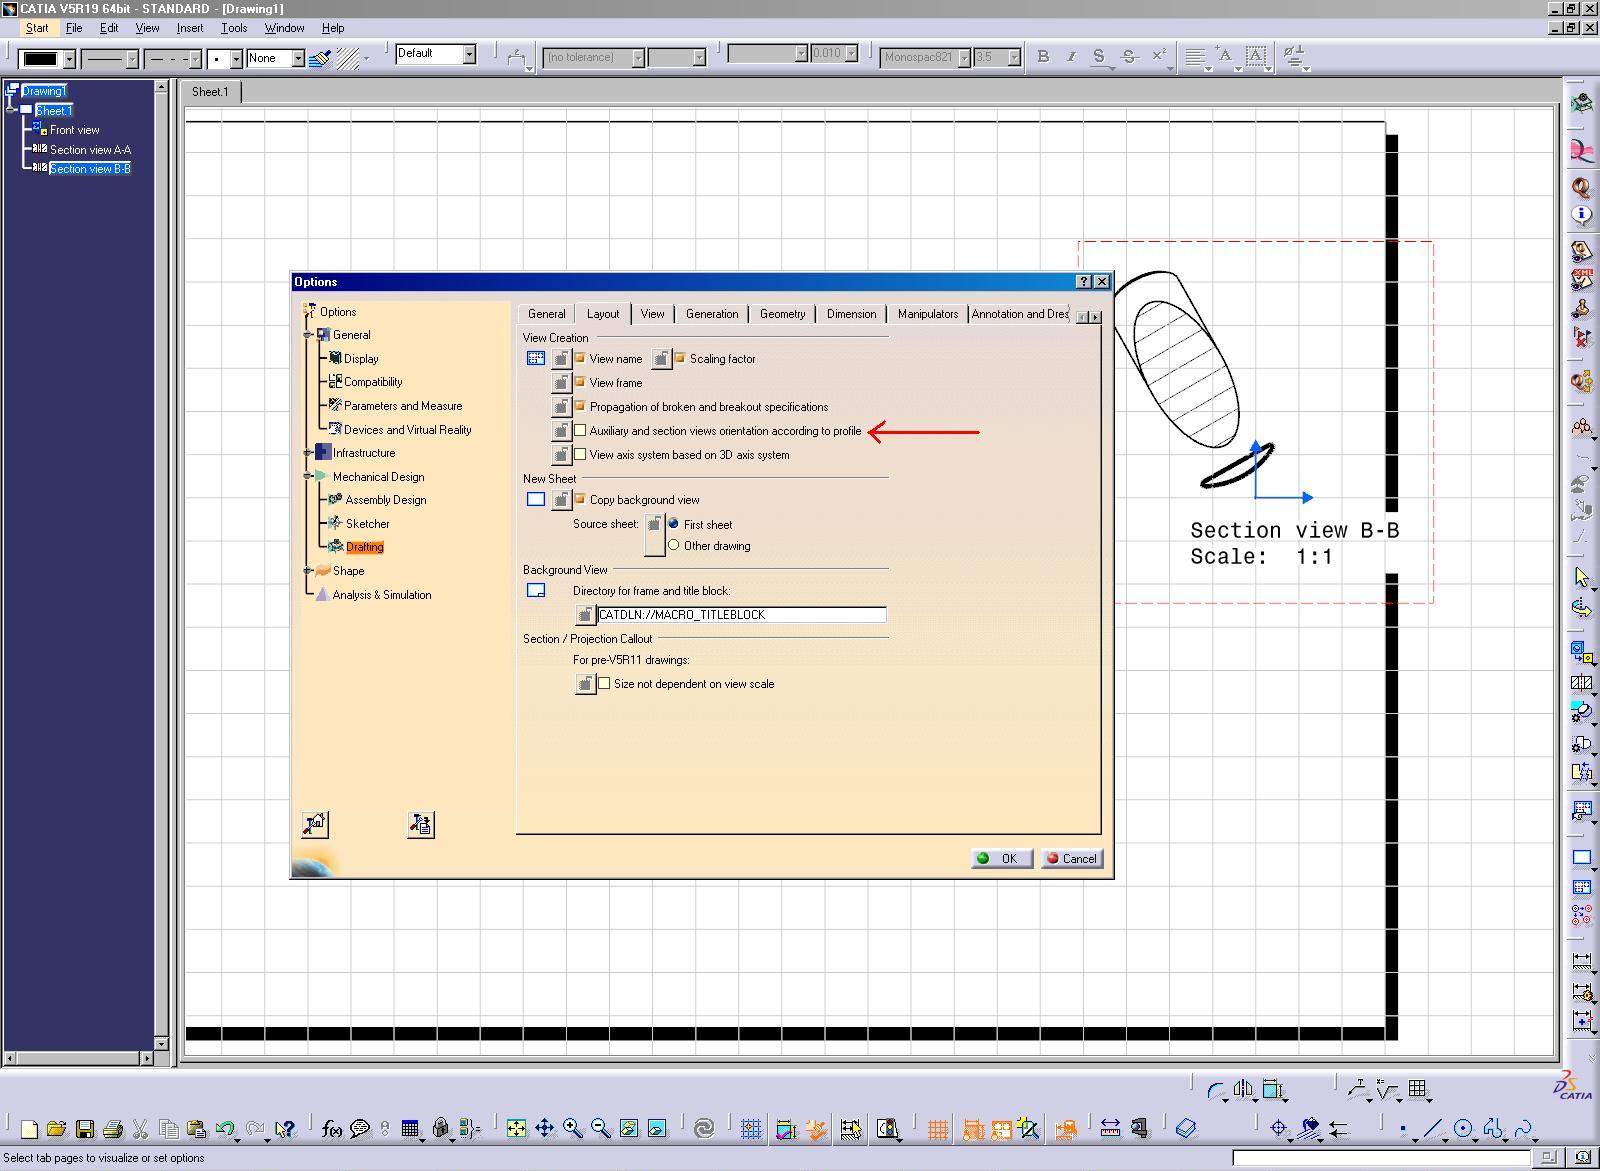
Task: Toggle the View name checkbox
Action: coord(580,358)
